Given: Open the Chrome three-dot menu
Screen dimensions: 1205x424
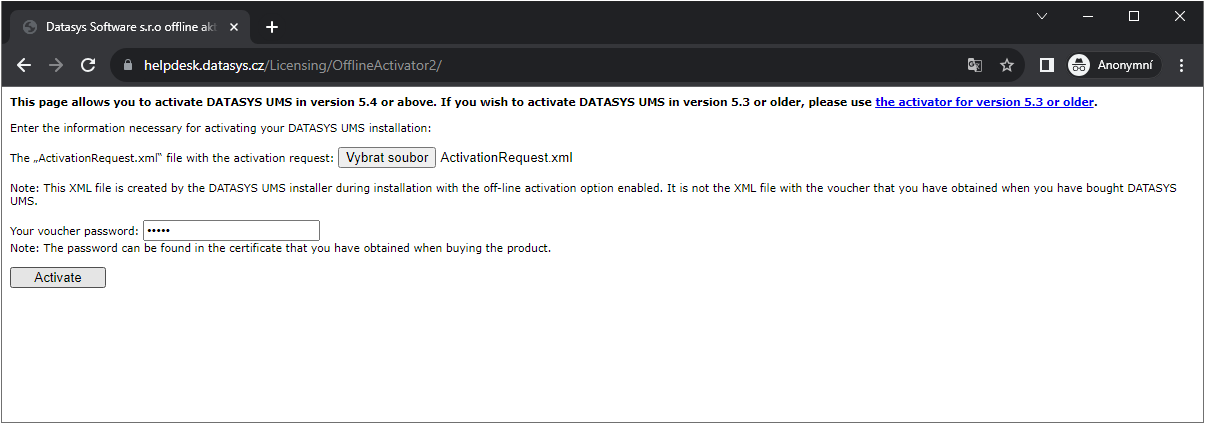Looking at the screenshot, I should (x=1181, y=65).
